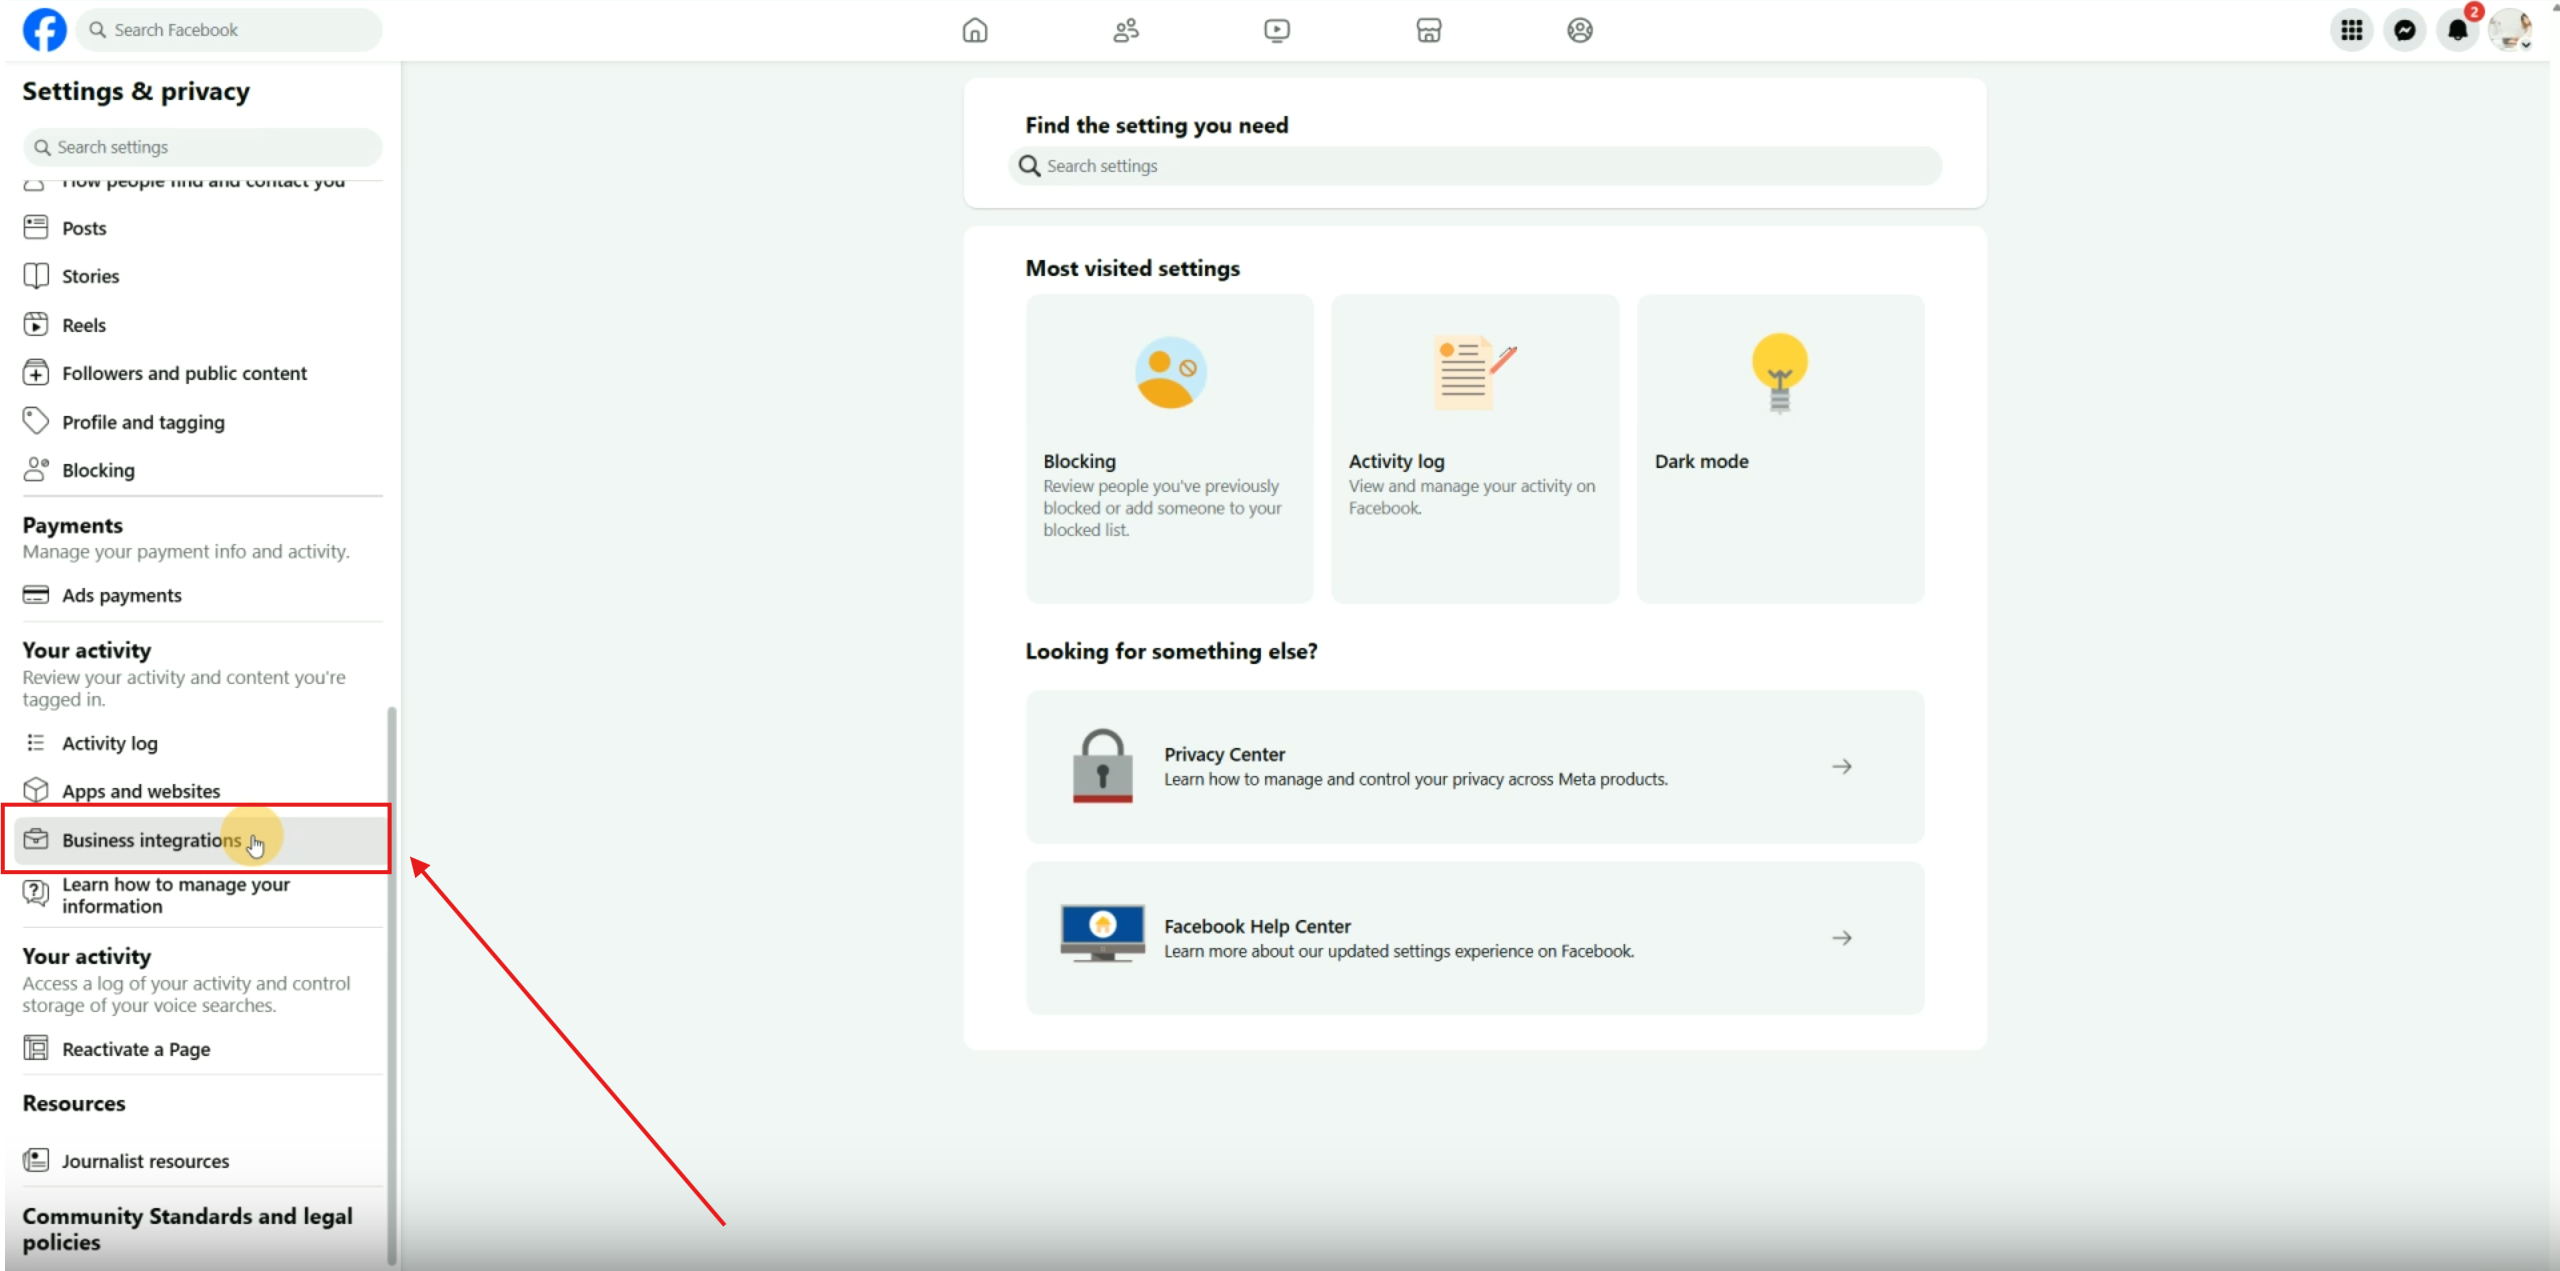The width and height of the screenshot is (2560, 1271).
Task: Open the account profile picture menu
Action: tap(2511, 30)
